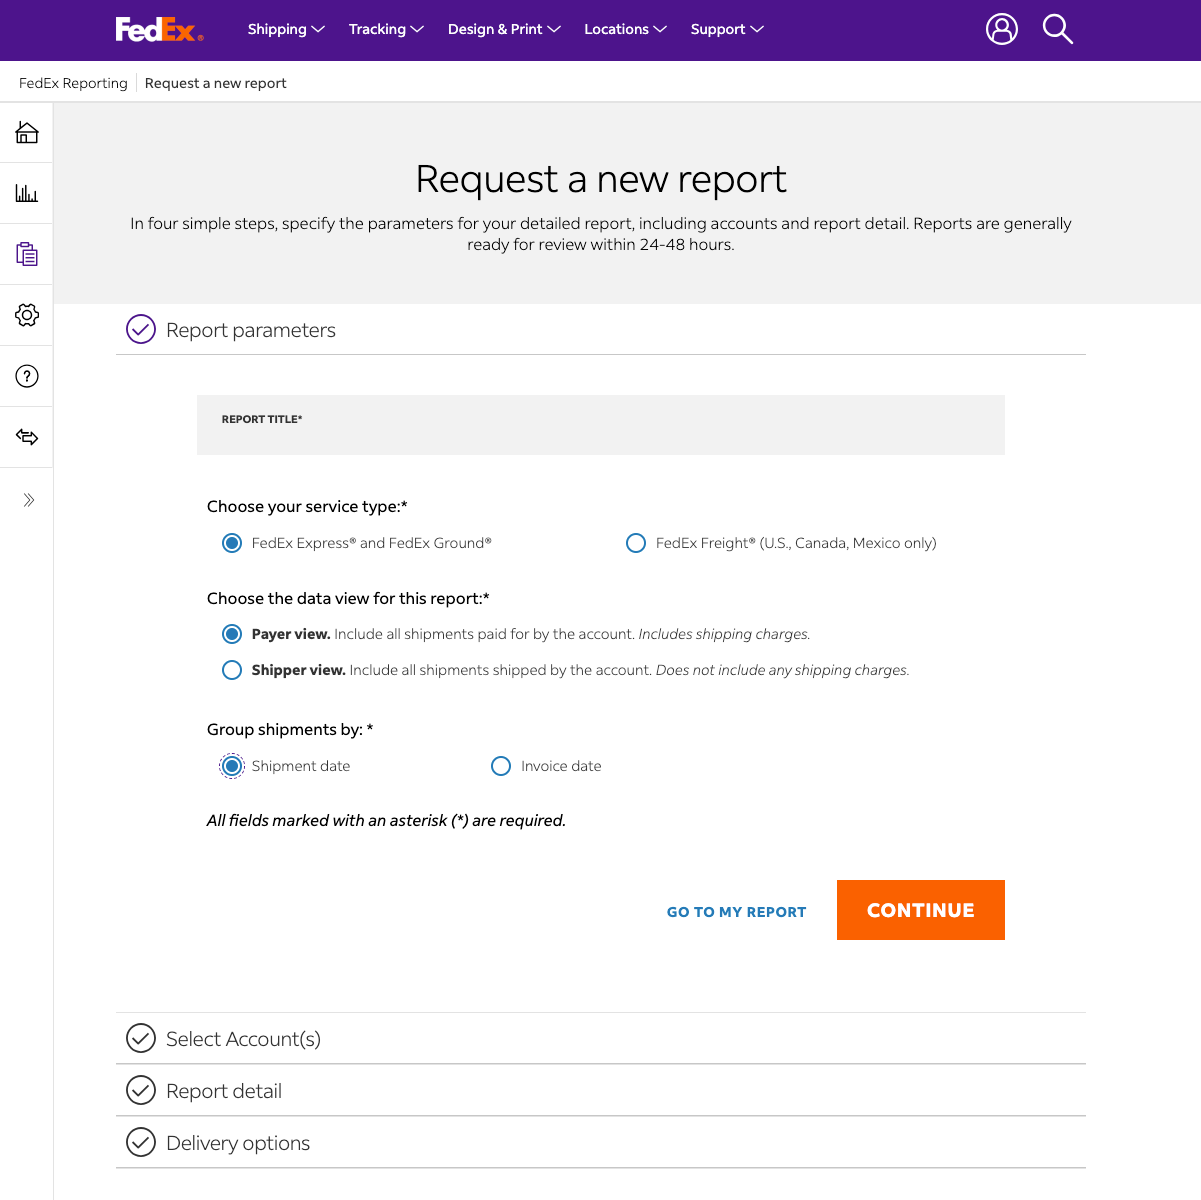This screenshot has height=1200, width=1201.
Task: Click the Report Title input field
Action: pyautogui.click(x=601, y=425)
